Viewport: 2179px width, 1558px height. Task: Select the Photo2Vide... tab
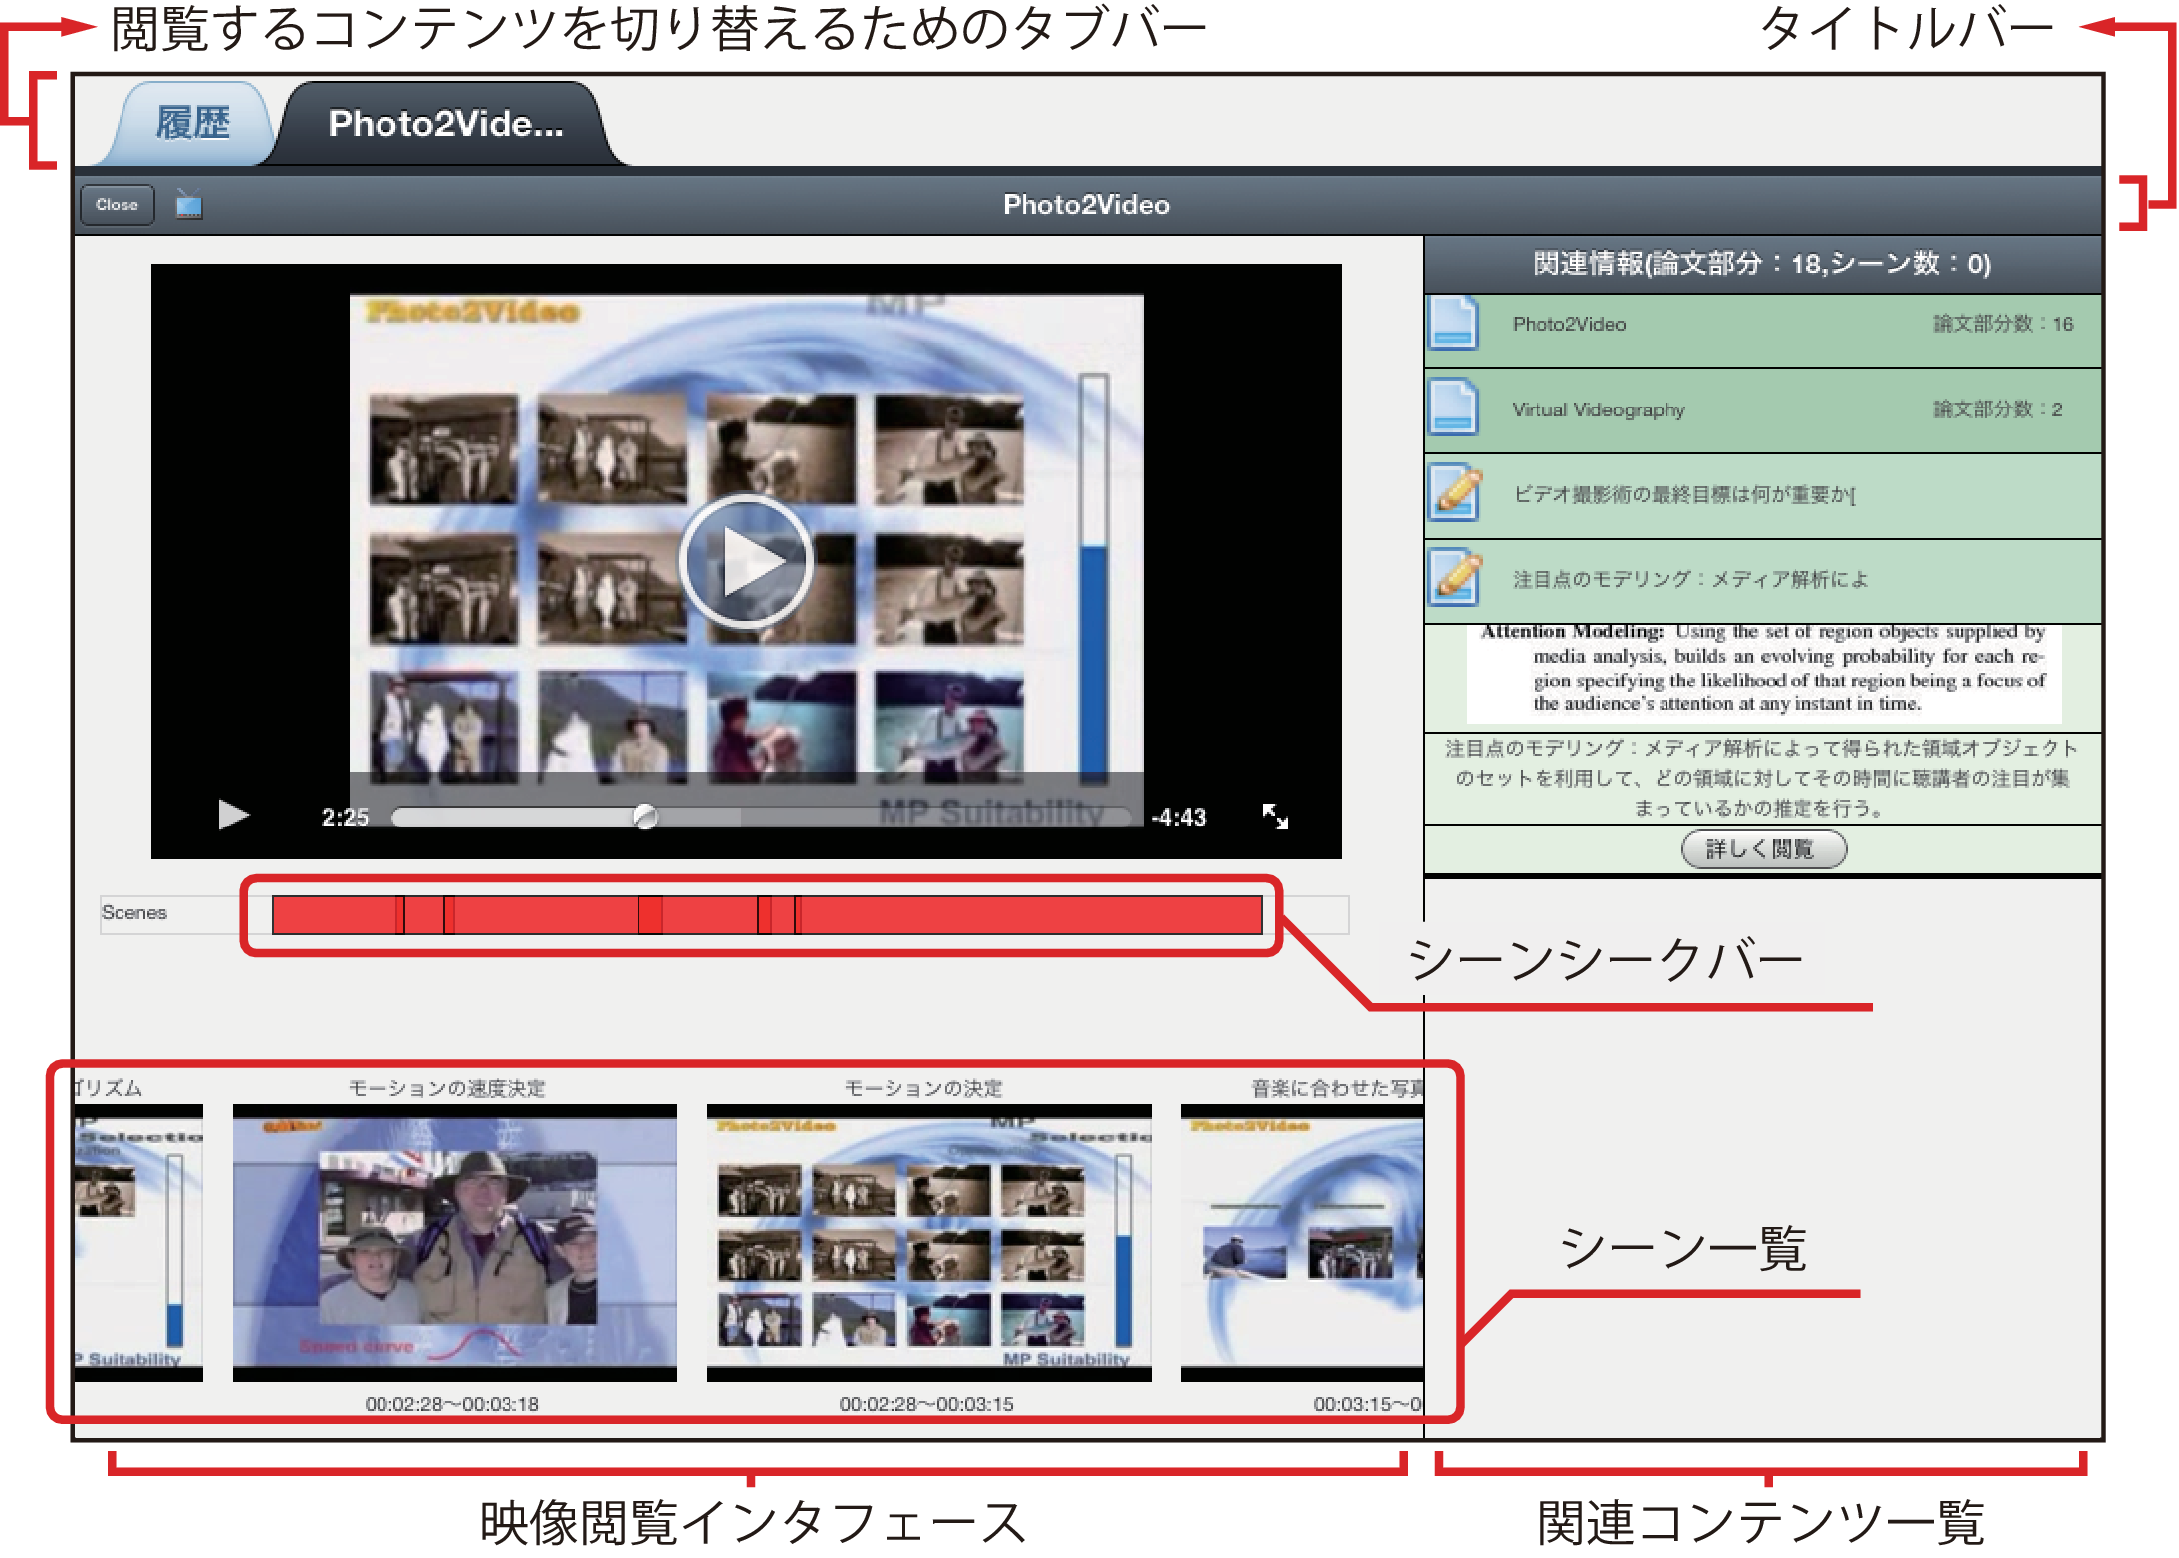point(446,123)
